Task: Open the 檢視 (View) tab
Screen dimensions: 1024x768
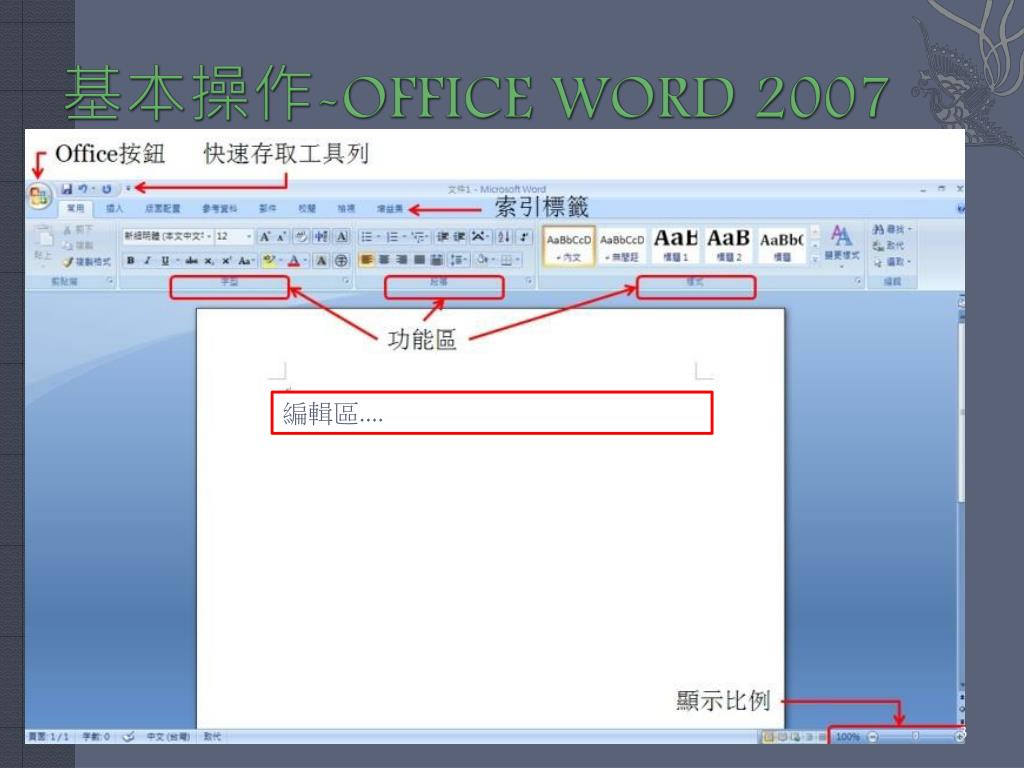Action: (x=346, y=208)
